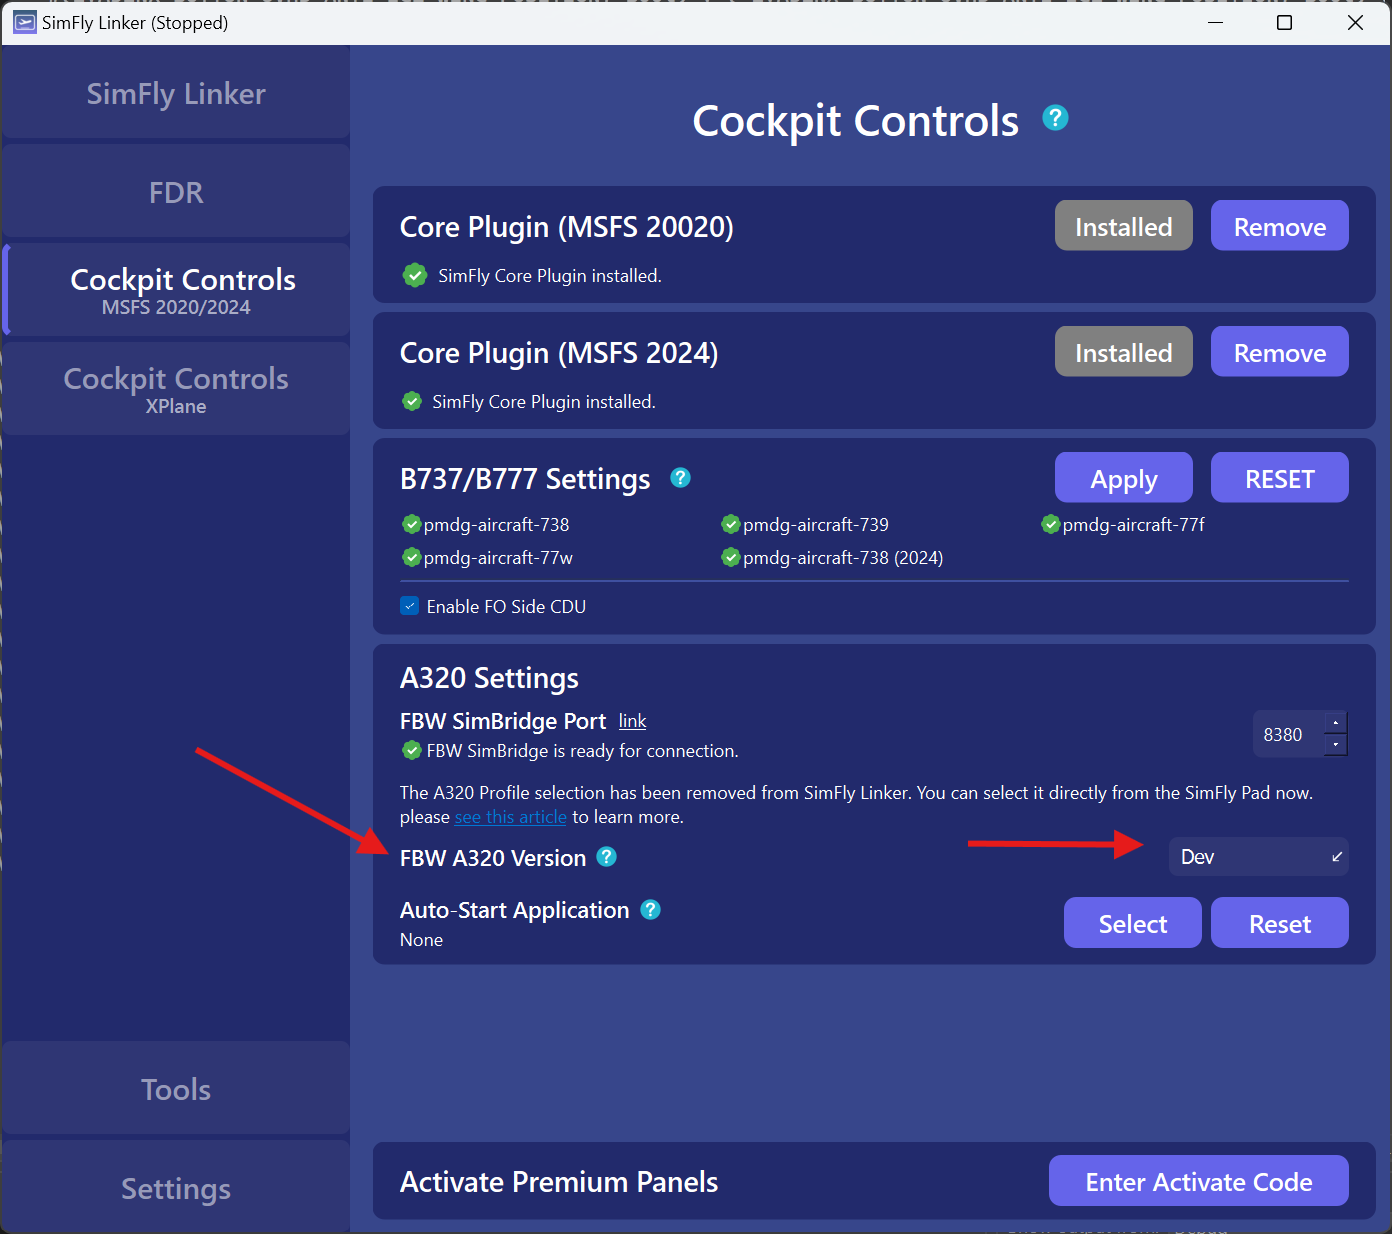This screenshot has width=1392, height=1234.
Task: Click the Enter Activate Code button
Action: point(1199,1182)
